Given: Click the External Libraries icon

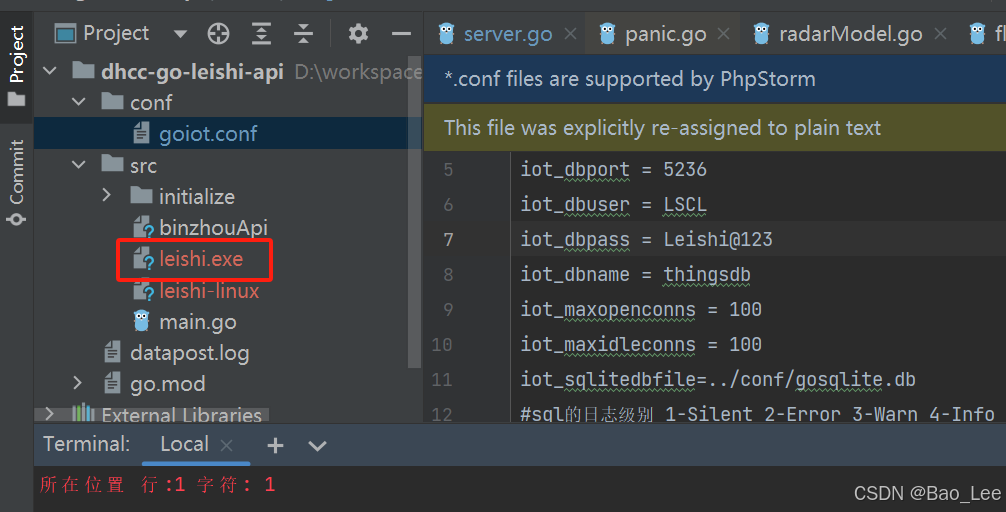Looking at the screenshot, I should pos(83,413).
